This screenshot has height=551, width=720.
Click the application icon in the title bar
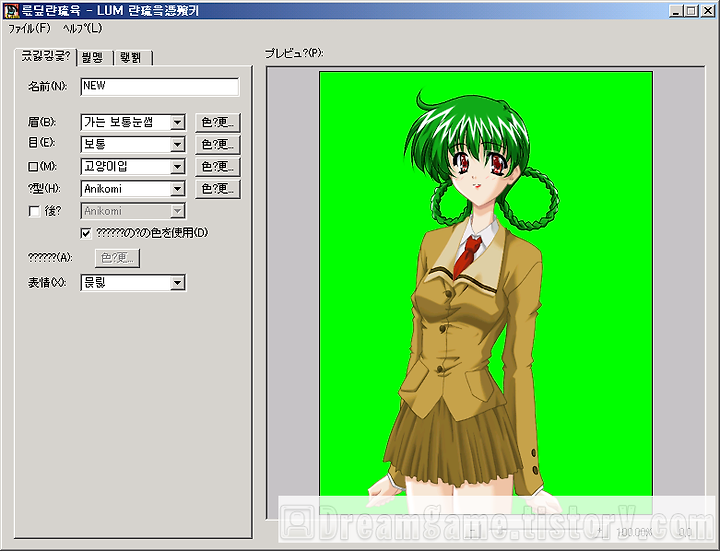coord(11,10)
